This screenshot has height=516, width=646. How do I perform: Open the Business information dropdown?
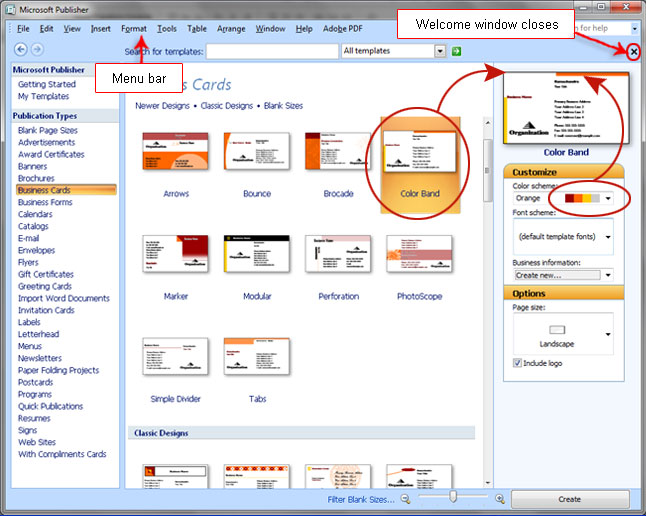pos(608,275)
